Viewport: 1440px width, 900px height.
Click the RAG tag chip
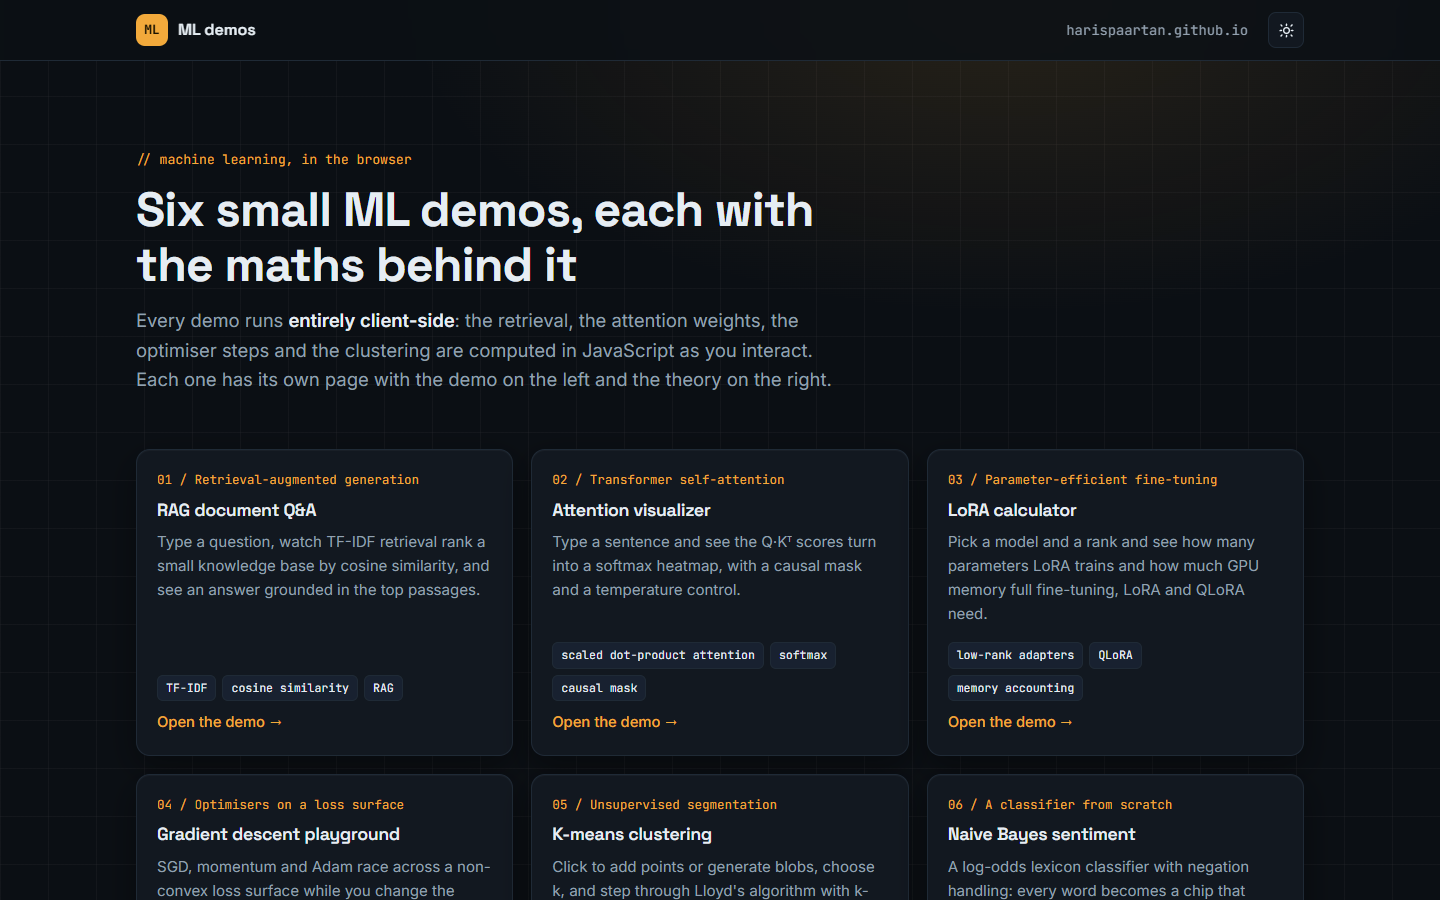pyautogui.click(x=383, y=688)
